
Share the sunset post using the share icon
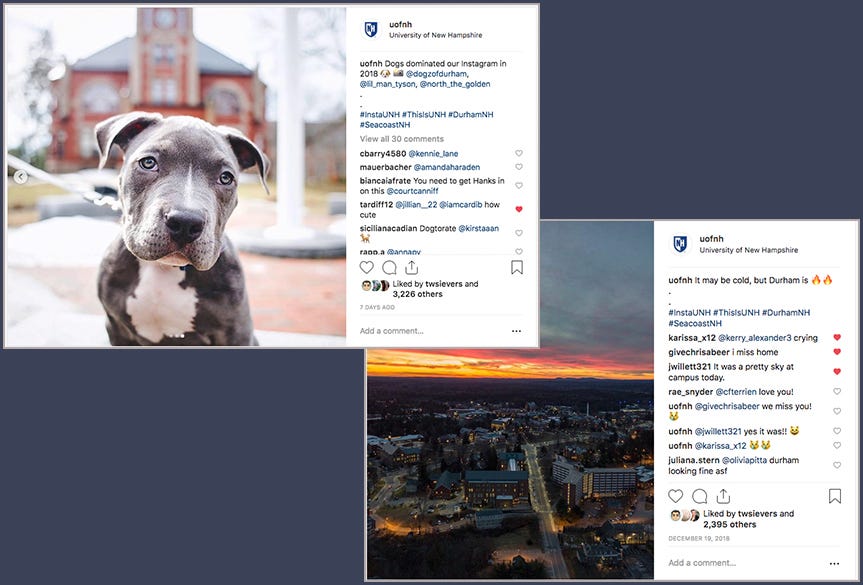point(723,496)
